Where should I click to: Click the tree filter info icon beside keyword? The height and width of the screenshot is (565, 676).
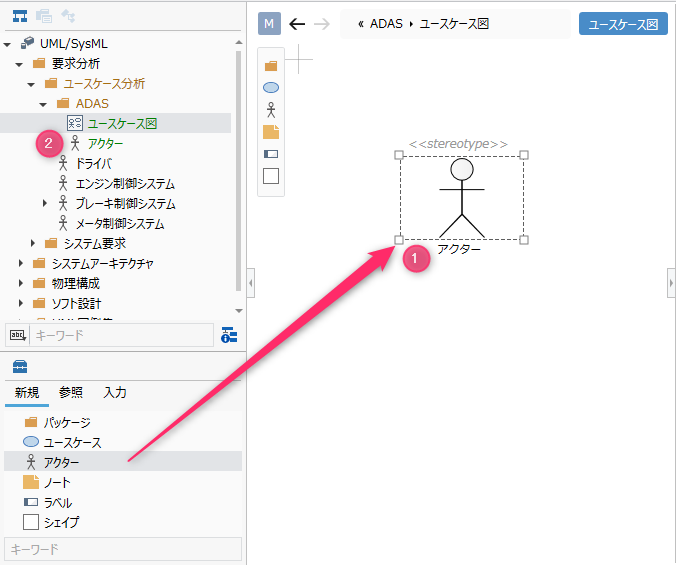point(229,335)
